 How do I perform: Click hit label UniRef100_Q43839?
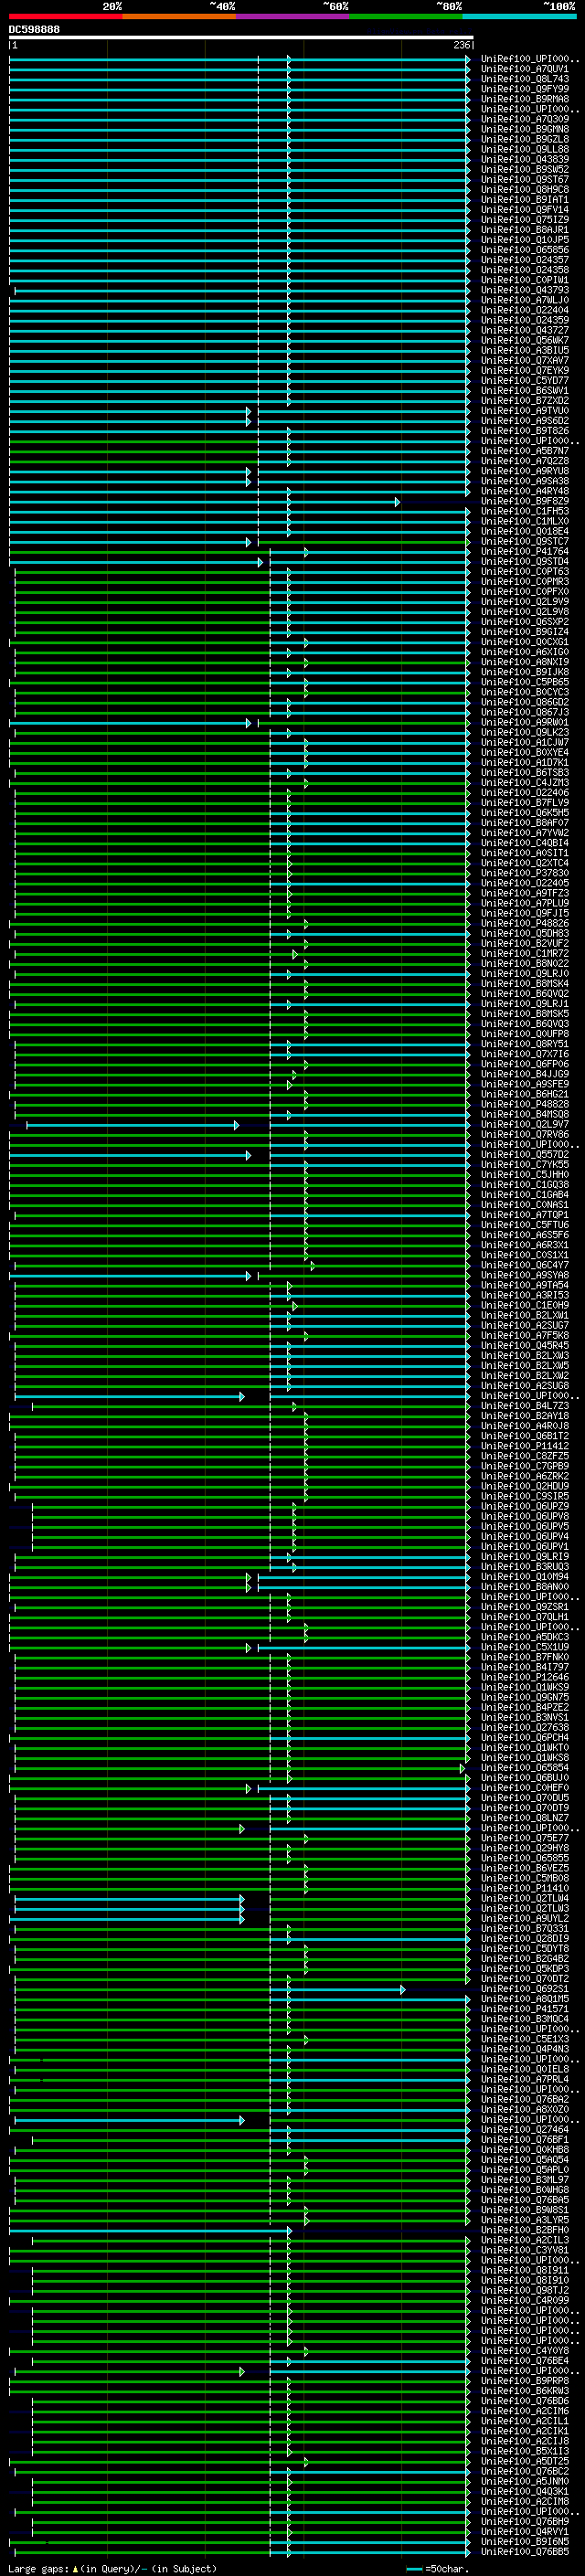(525, 160)
